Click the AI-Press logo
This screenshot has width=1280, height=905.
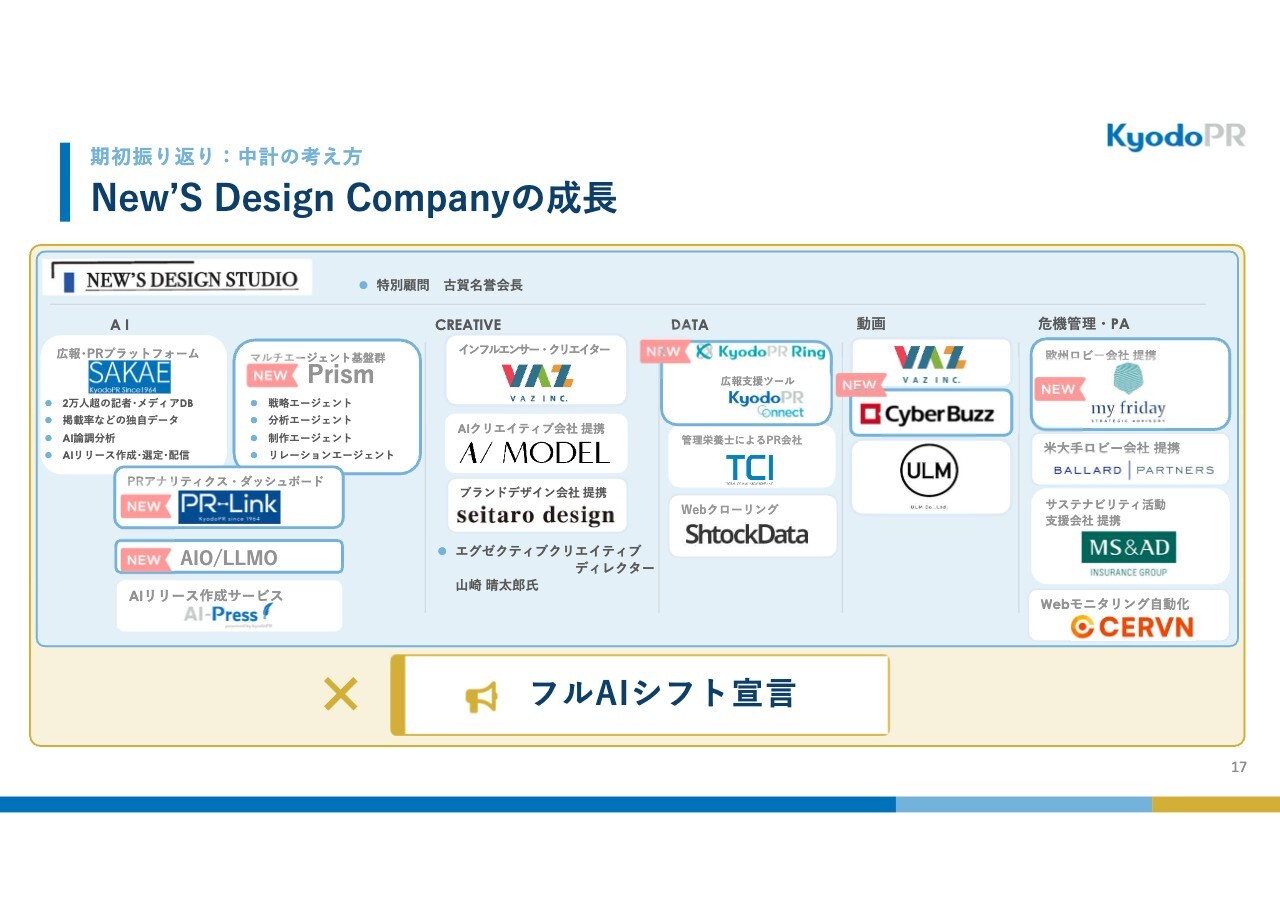[229, 614]
